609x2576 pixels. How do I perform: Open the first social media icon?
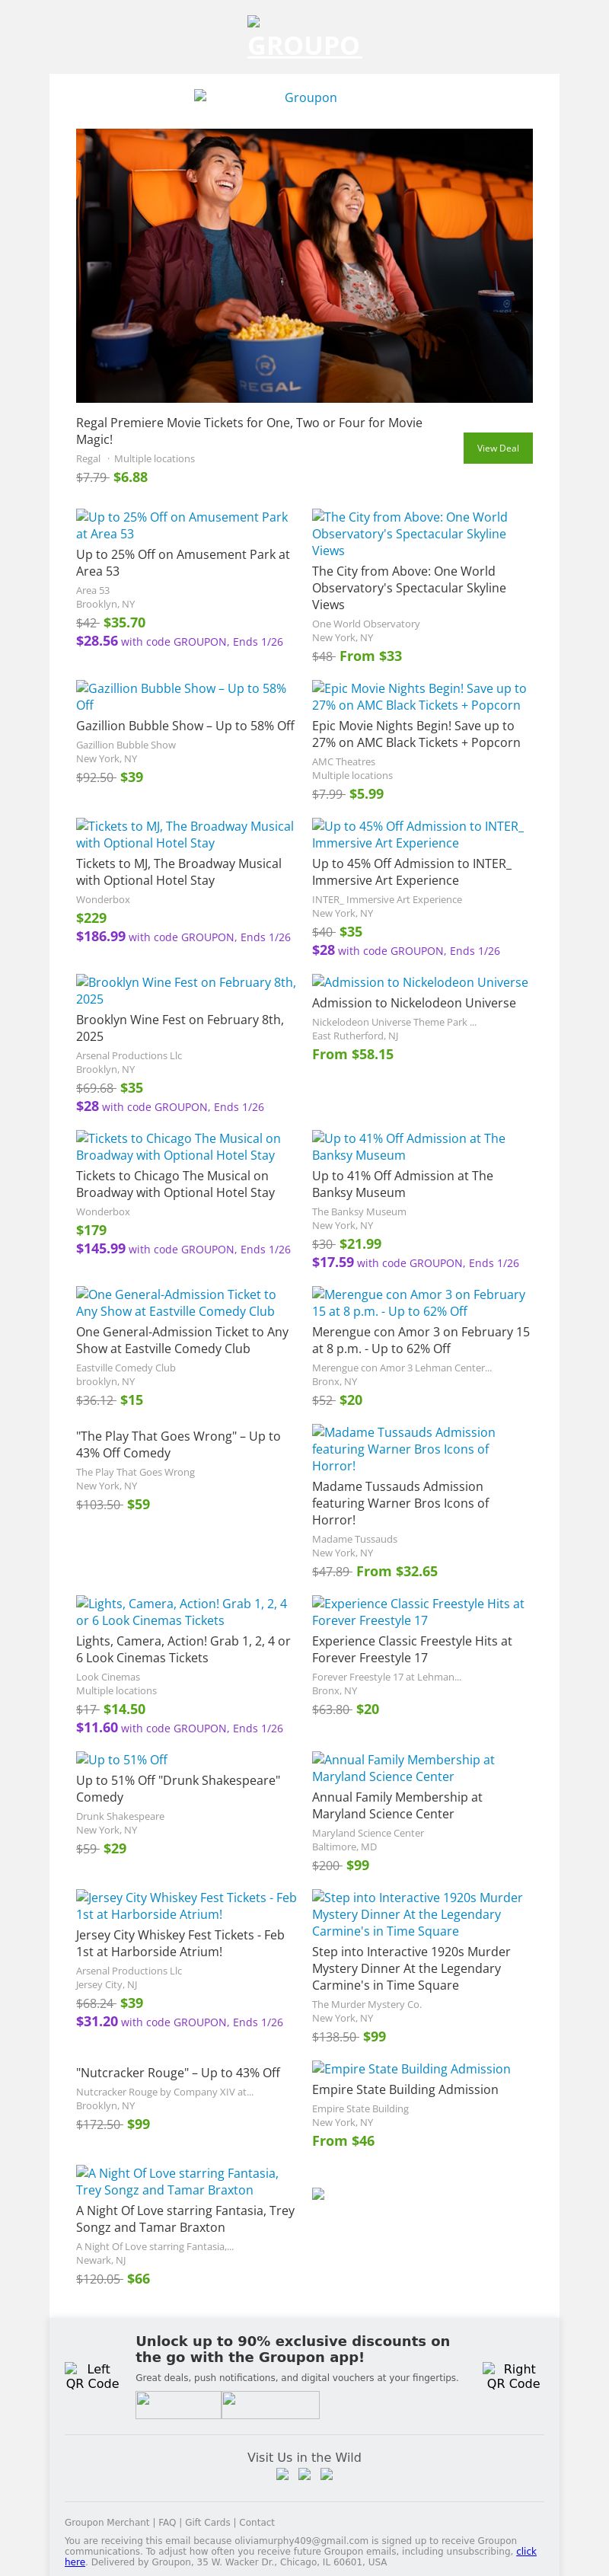tap(282, 2474)
